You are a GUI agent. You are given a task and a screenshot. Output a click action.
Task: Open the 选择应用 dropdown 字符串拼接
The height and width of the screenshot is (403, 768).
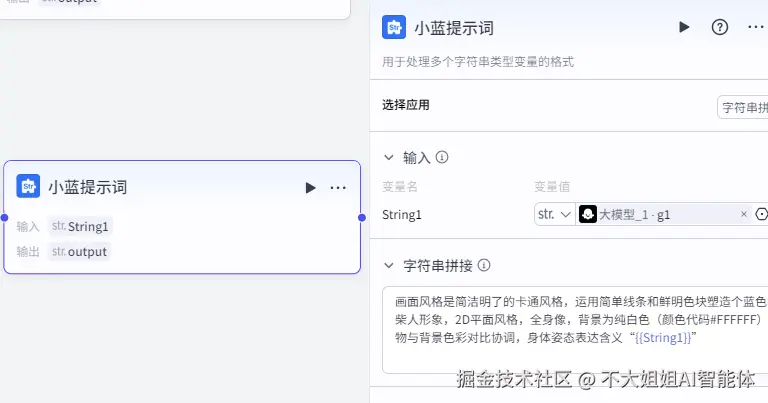743,107
